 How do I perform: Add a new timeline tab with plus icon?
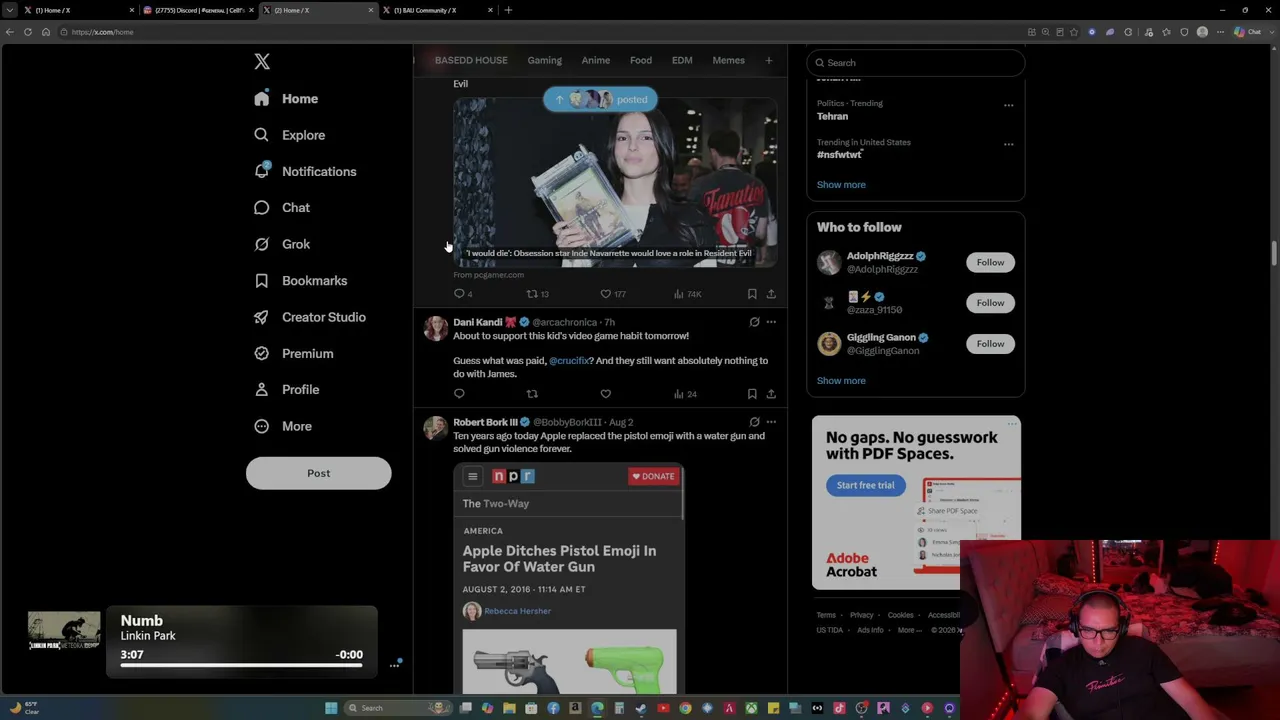[768, 60]
